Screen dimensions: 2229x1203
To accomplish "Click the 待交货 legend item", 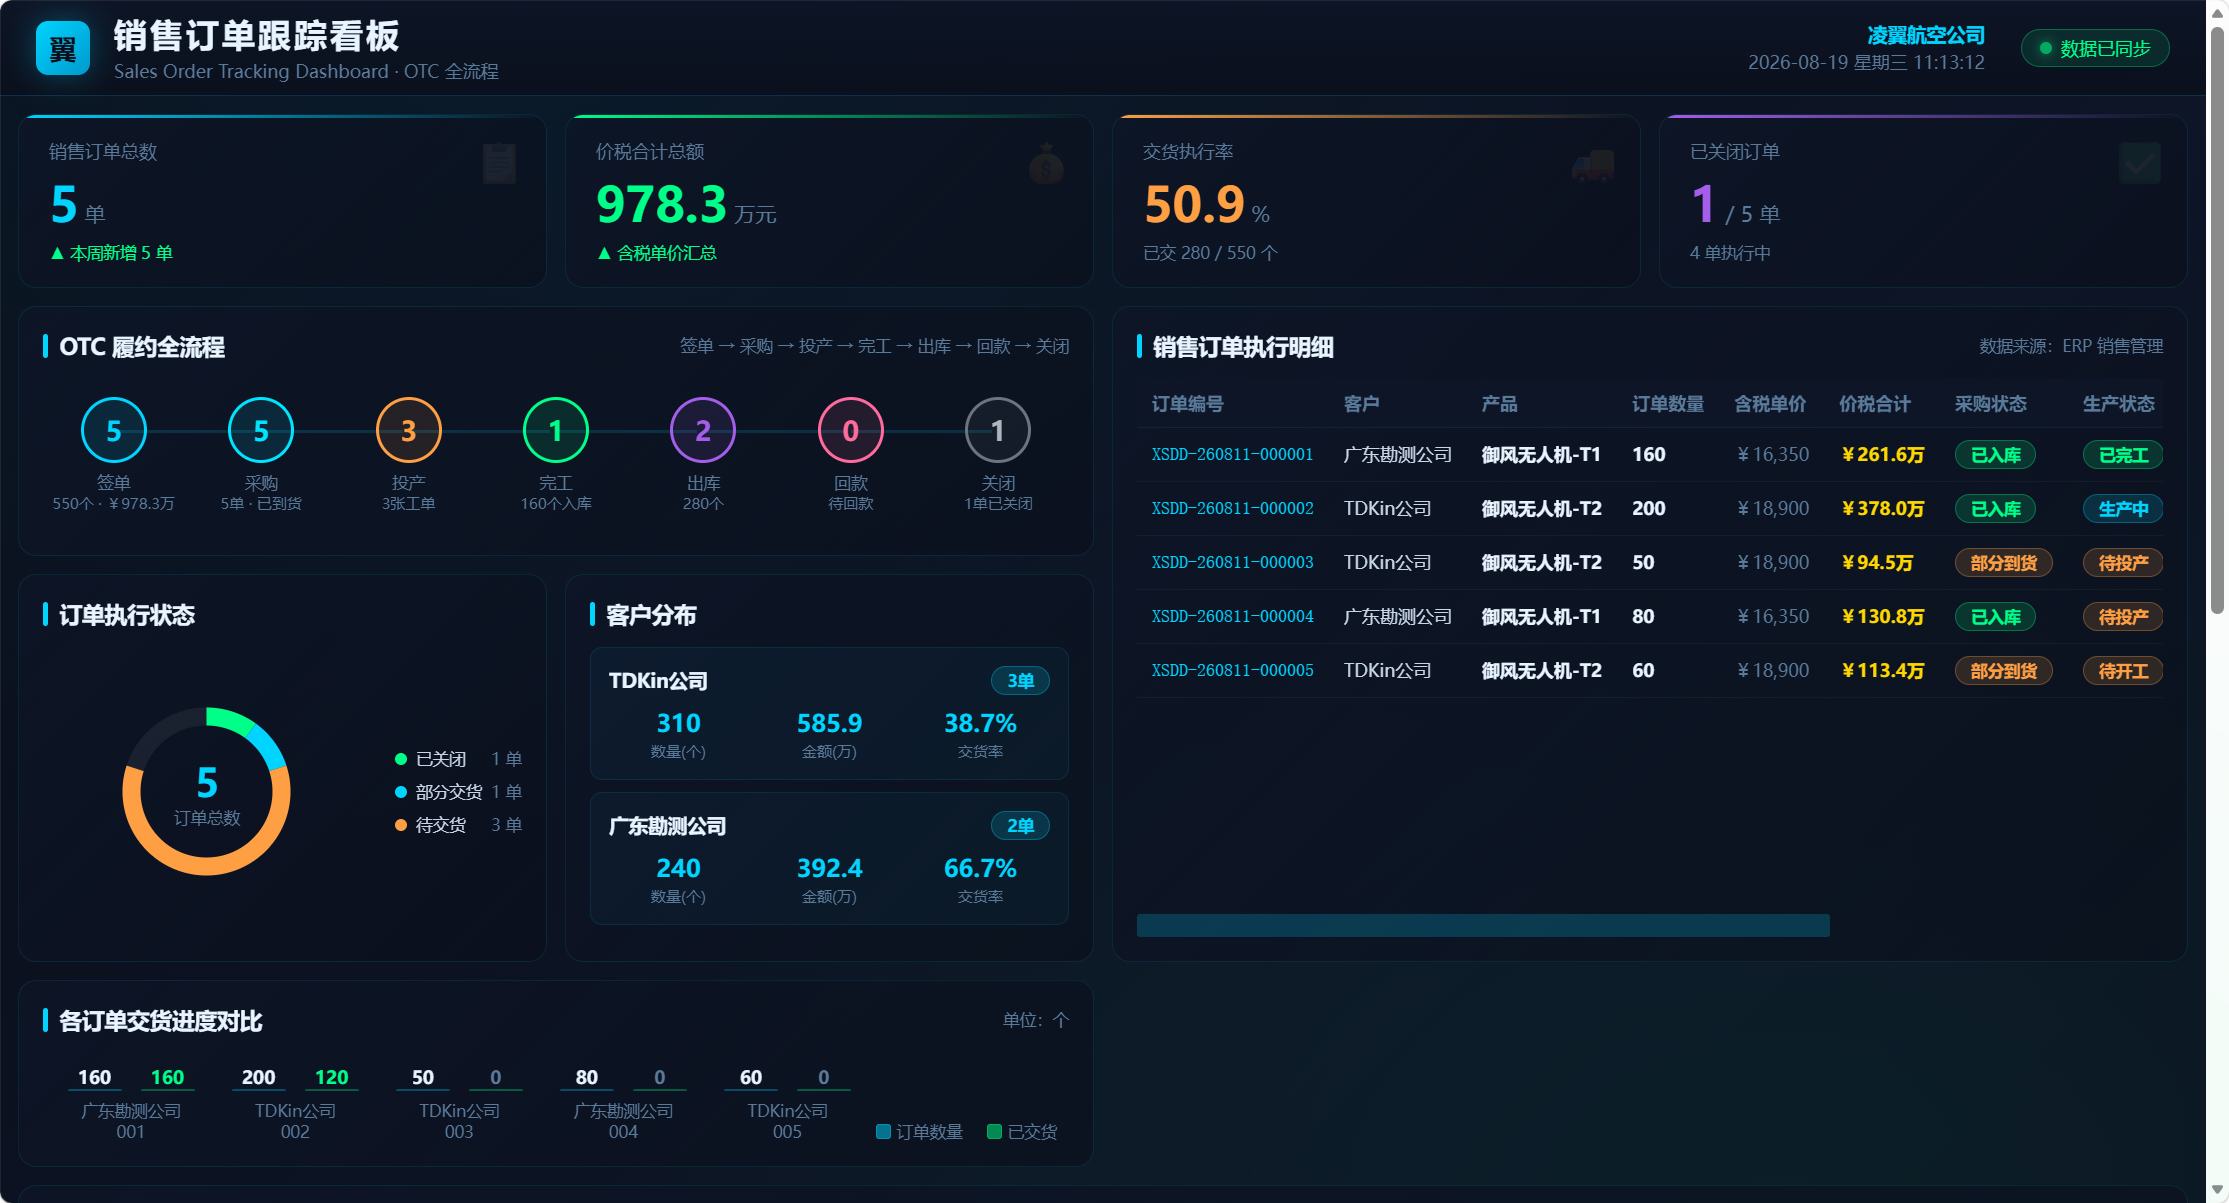I will 459,825.
